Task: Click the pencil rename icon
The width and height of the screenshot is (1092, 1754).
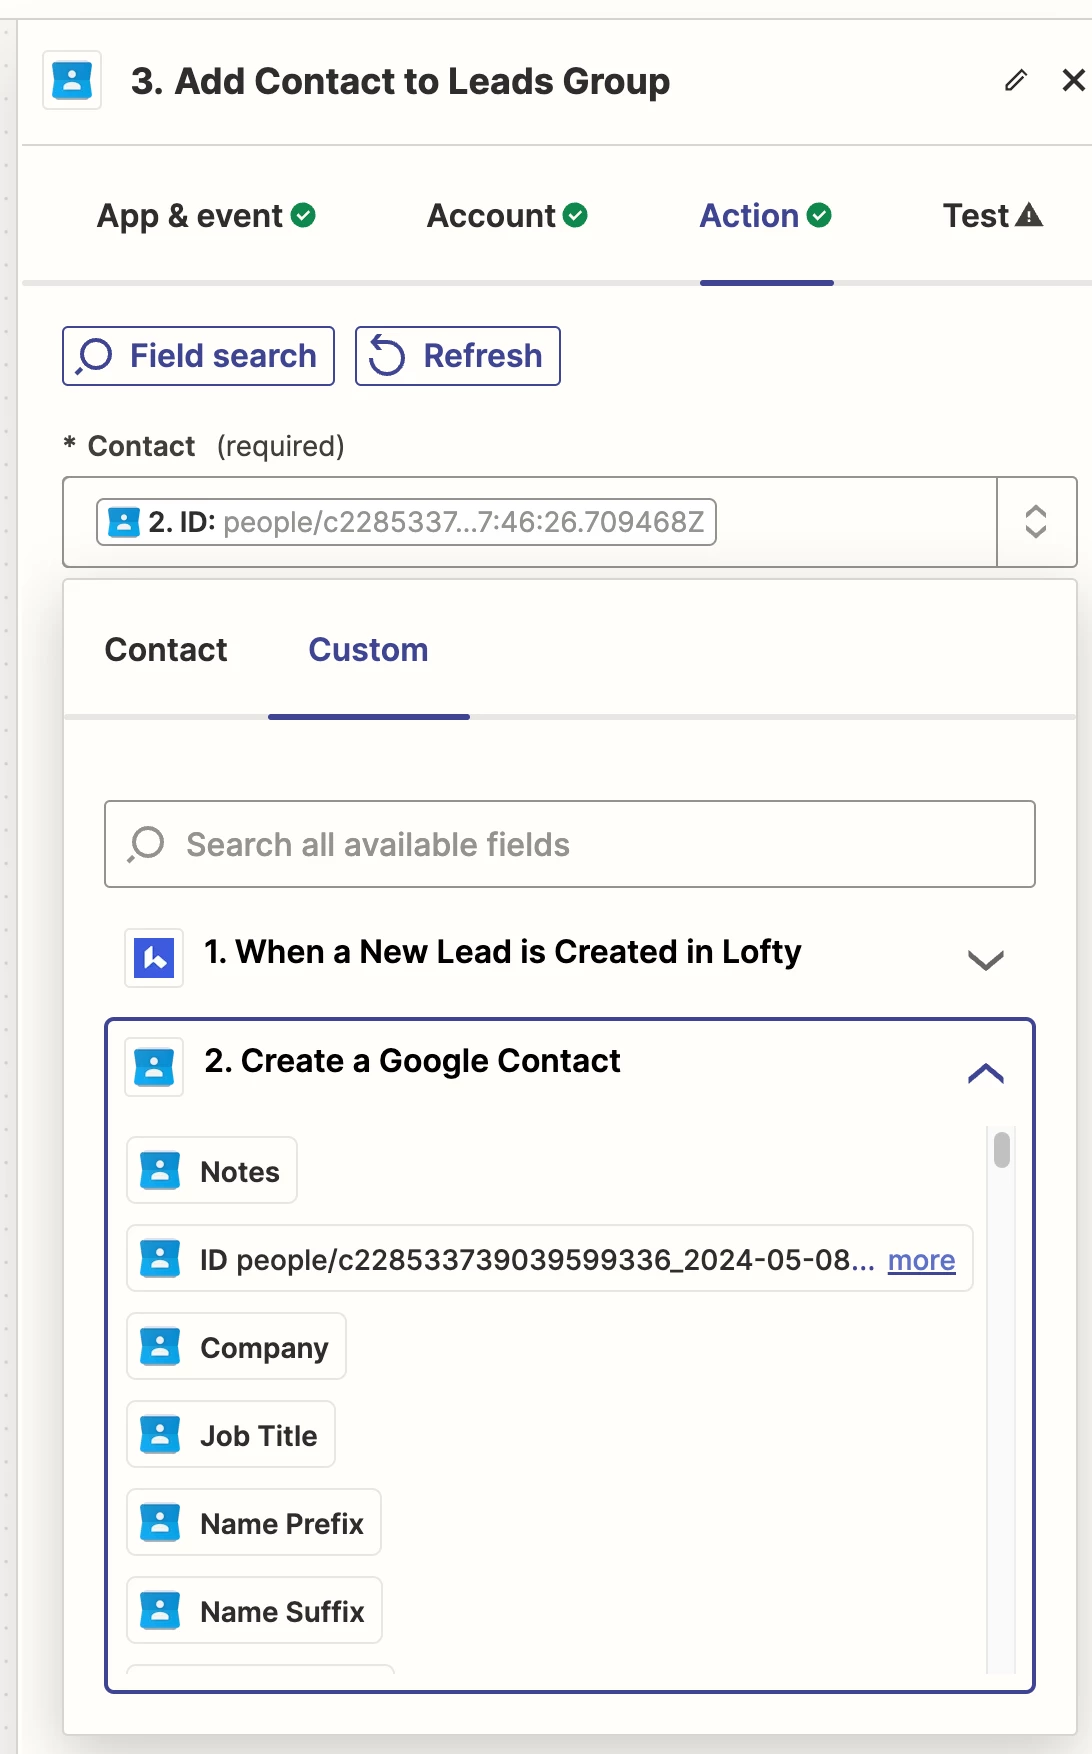Action: click(x=1016, y=80)
